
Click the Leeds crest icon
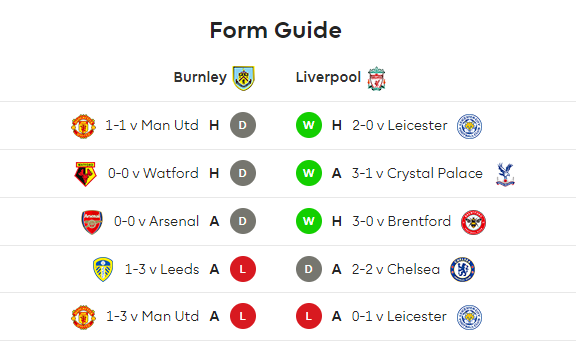103,269
